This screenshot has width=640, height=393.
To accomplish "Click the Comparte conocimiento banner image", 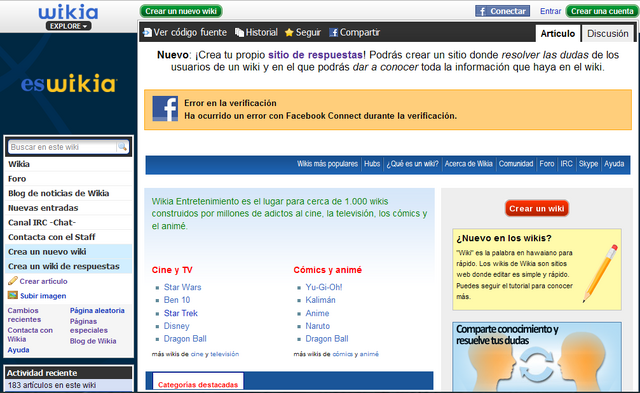I will [x=537, y=357].
